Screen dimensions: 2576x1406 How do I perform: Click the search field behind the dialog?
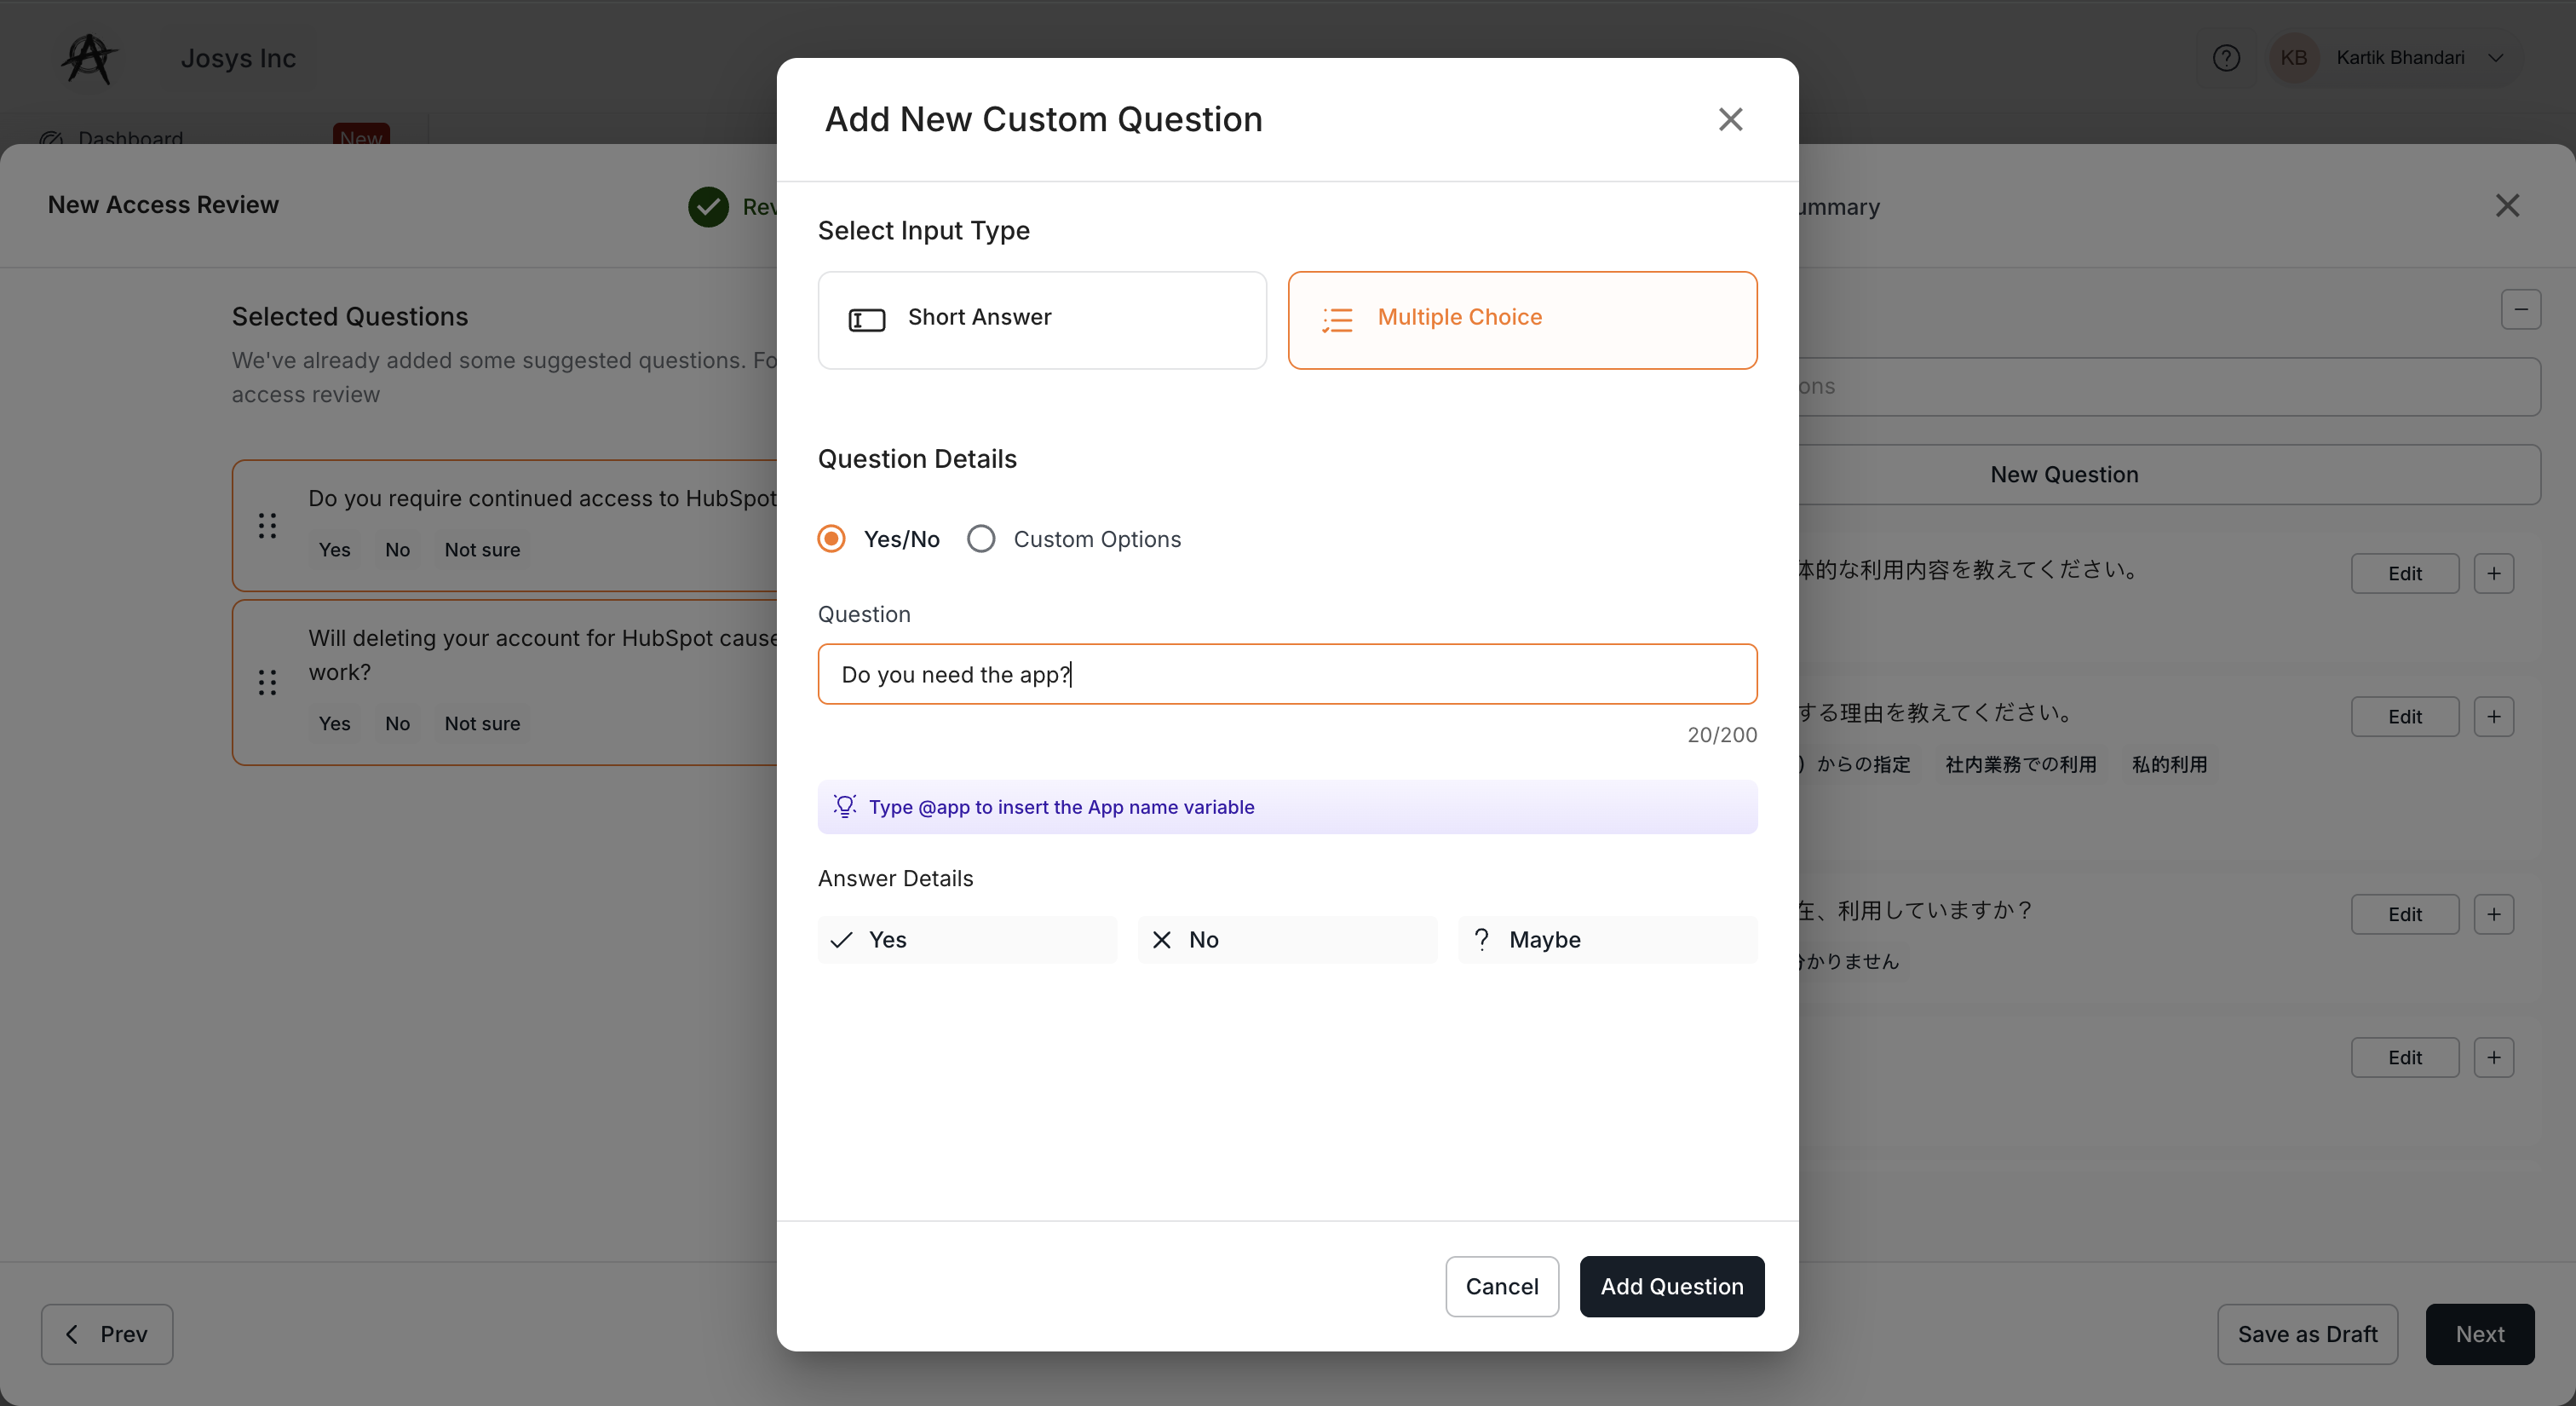pyautogui.click(x=2168, y=387)
